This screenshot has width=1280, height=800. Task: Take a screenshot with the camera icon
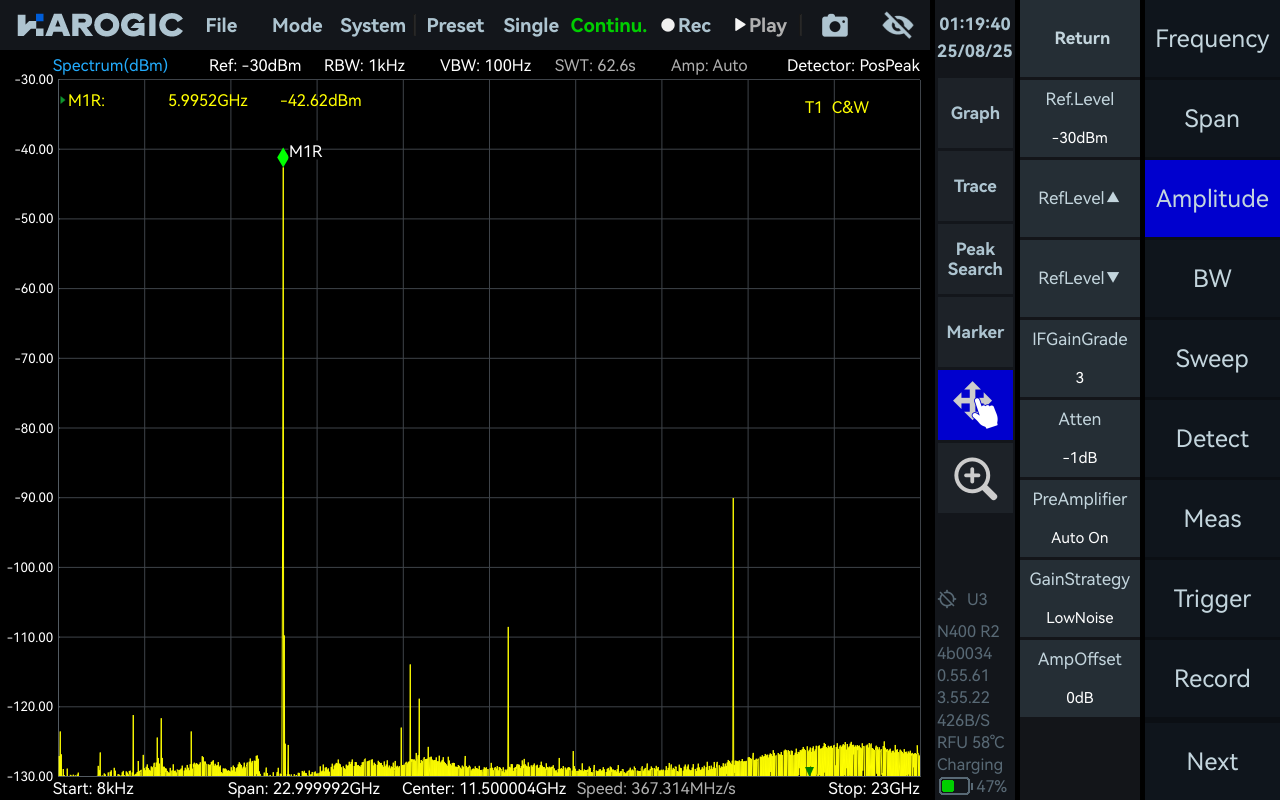tap(834, 25)
